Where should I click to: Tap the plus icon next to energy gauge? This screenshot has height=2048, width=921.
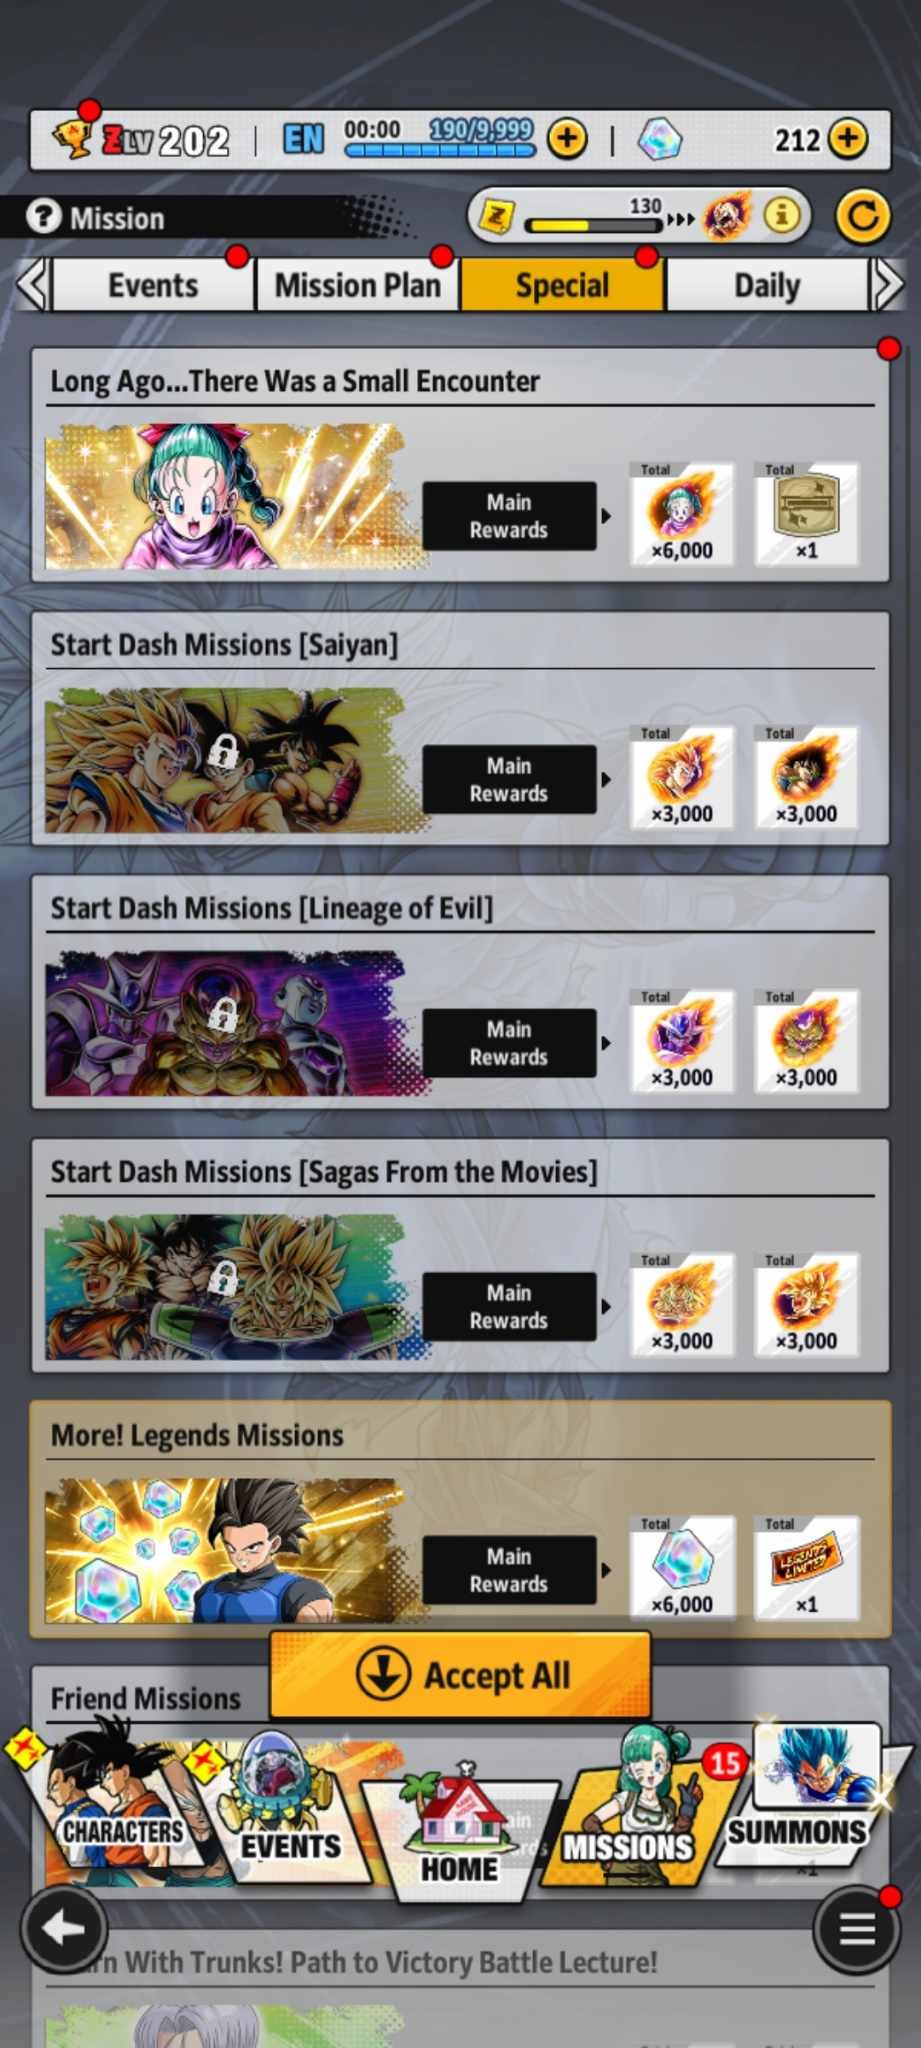pyautogui.click(x=567, y=138)
